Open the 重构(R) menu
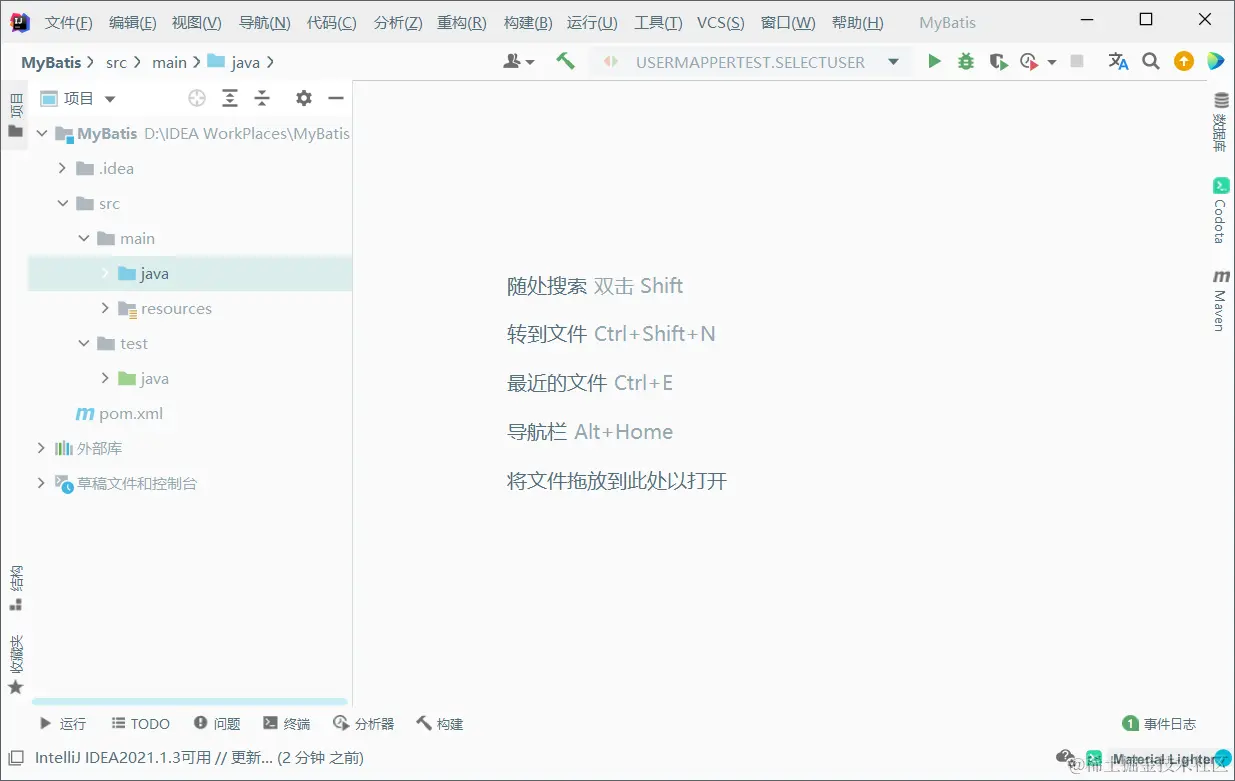The height and width of the screenshot is (781, 1235). [x=462, y=22]
